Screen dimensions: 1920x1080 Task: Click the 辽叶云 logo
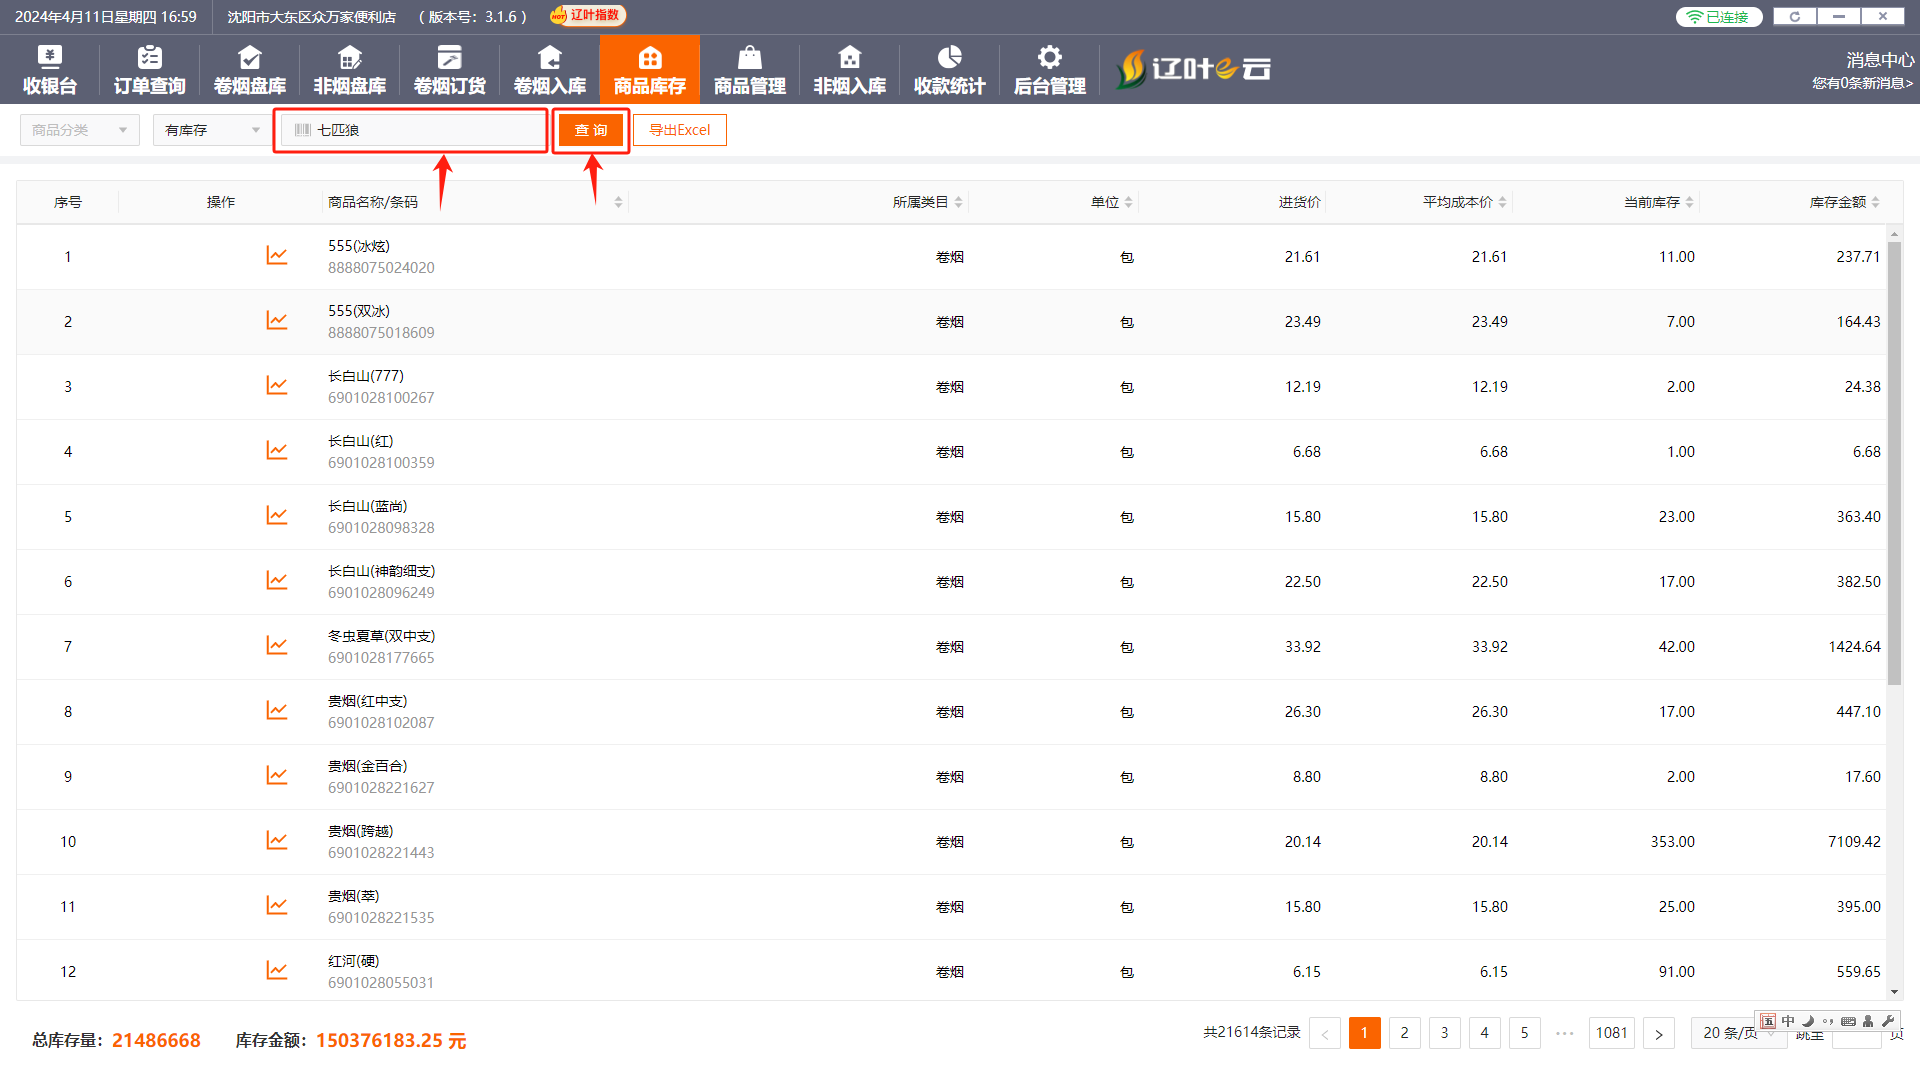pyautogui.click(x=1194, y=69)
